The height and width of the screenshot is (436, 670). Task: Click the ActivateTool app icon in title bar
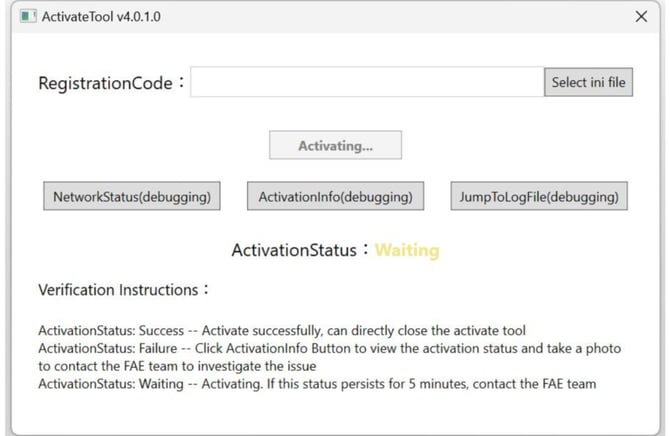coord(27,17)
